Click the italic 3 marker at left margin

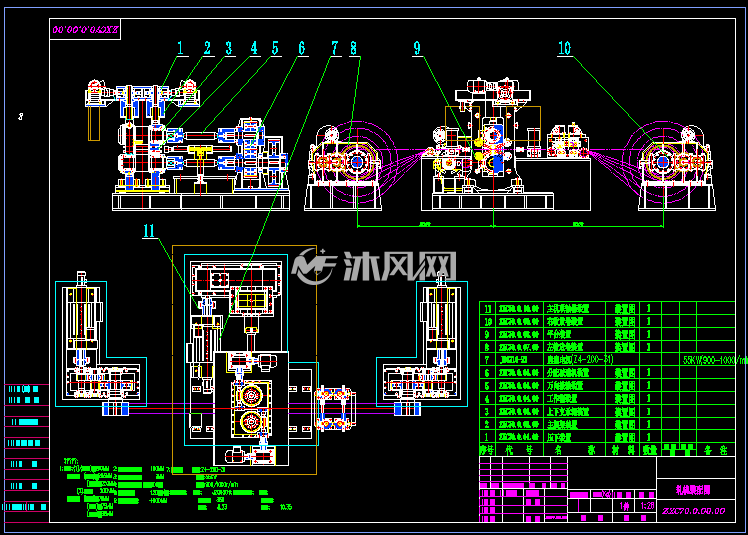click(21, 116)
